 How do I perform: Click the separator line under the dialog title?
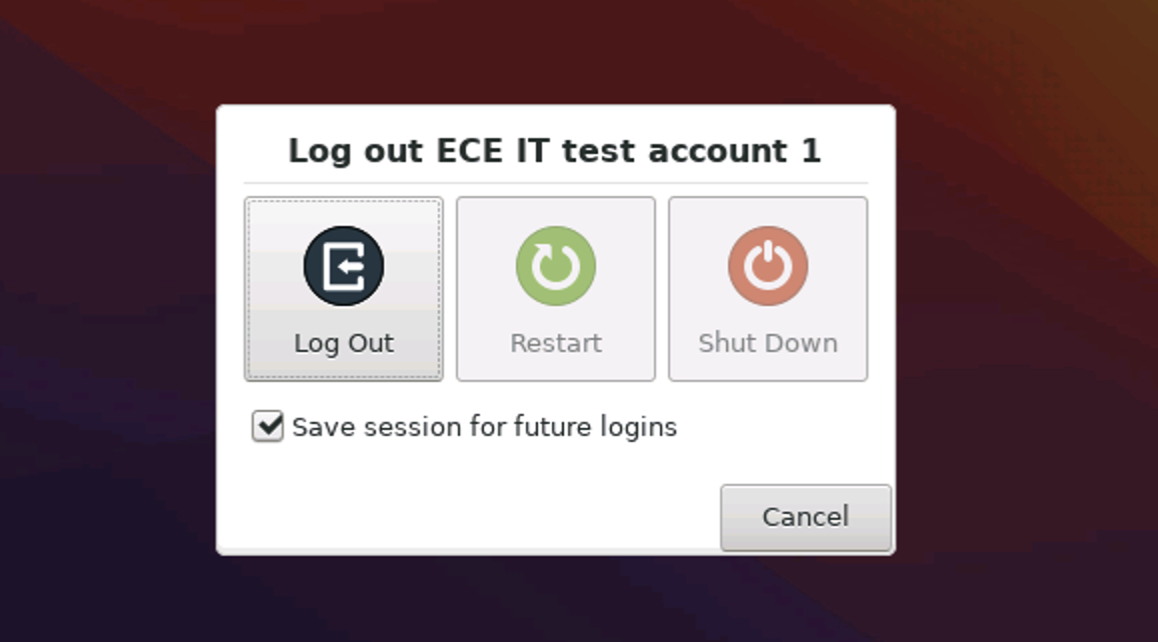coord(555,183)
